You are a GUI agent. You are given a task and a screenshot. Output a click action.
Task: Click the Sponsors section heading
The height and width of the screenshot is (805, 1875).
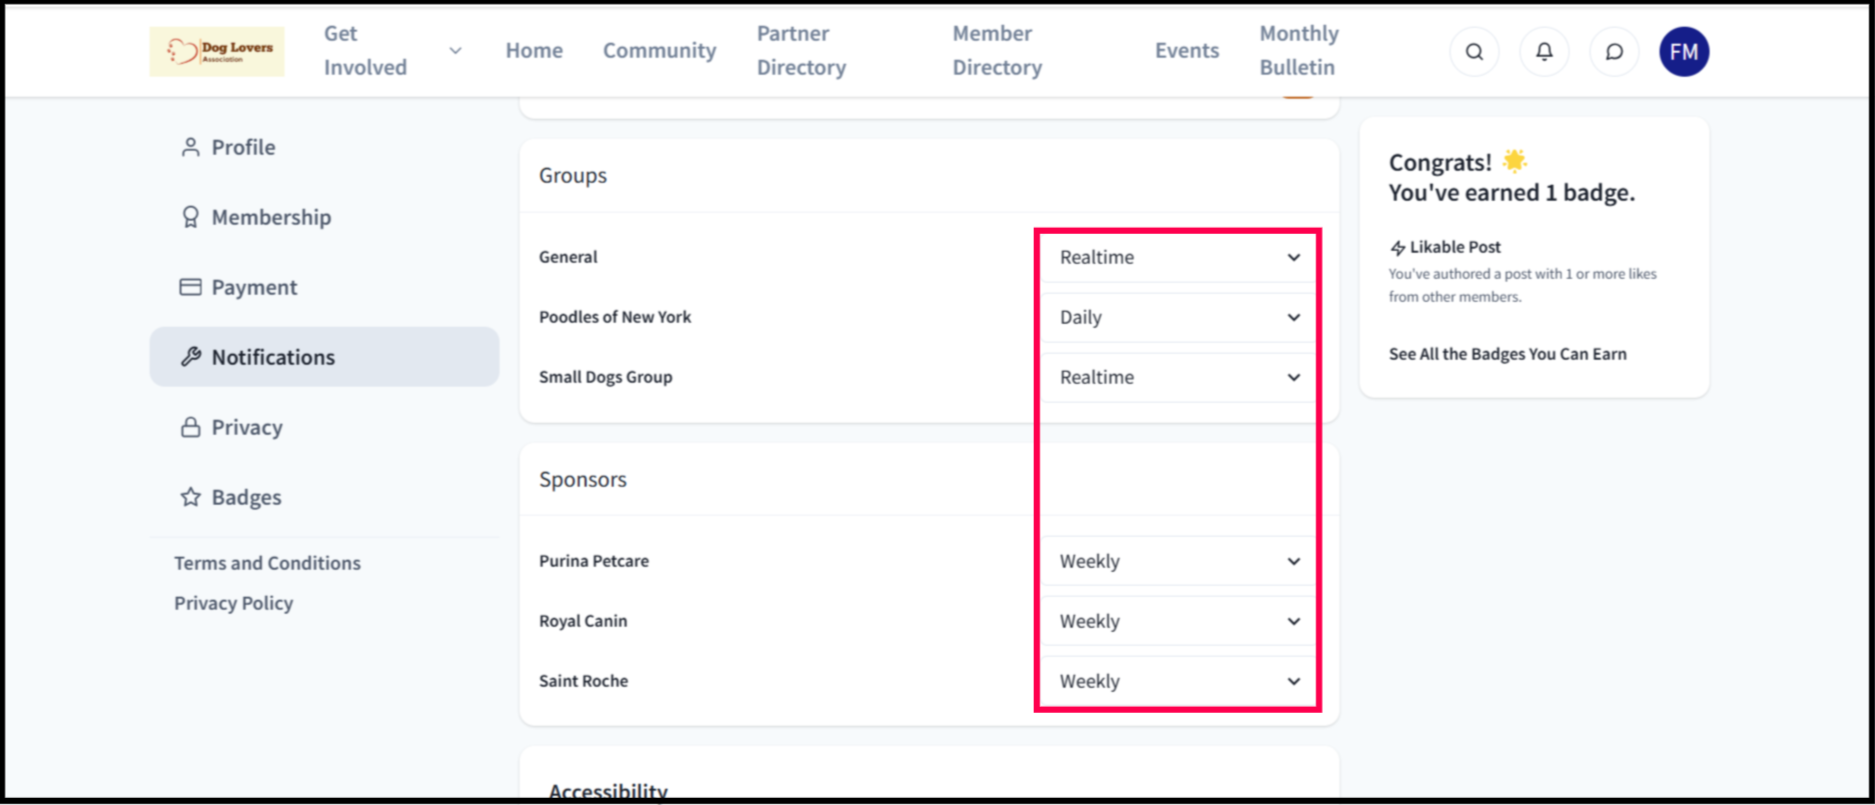click(583, 479)
